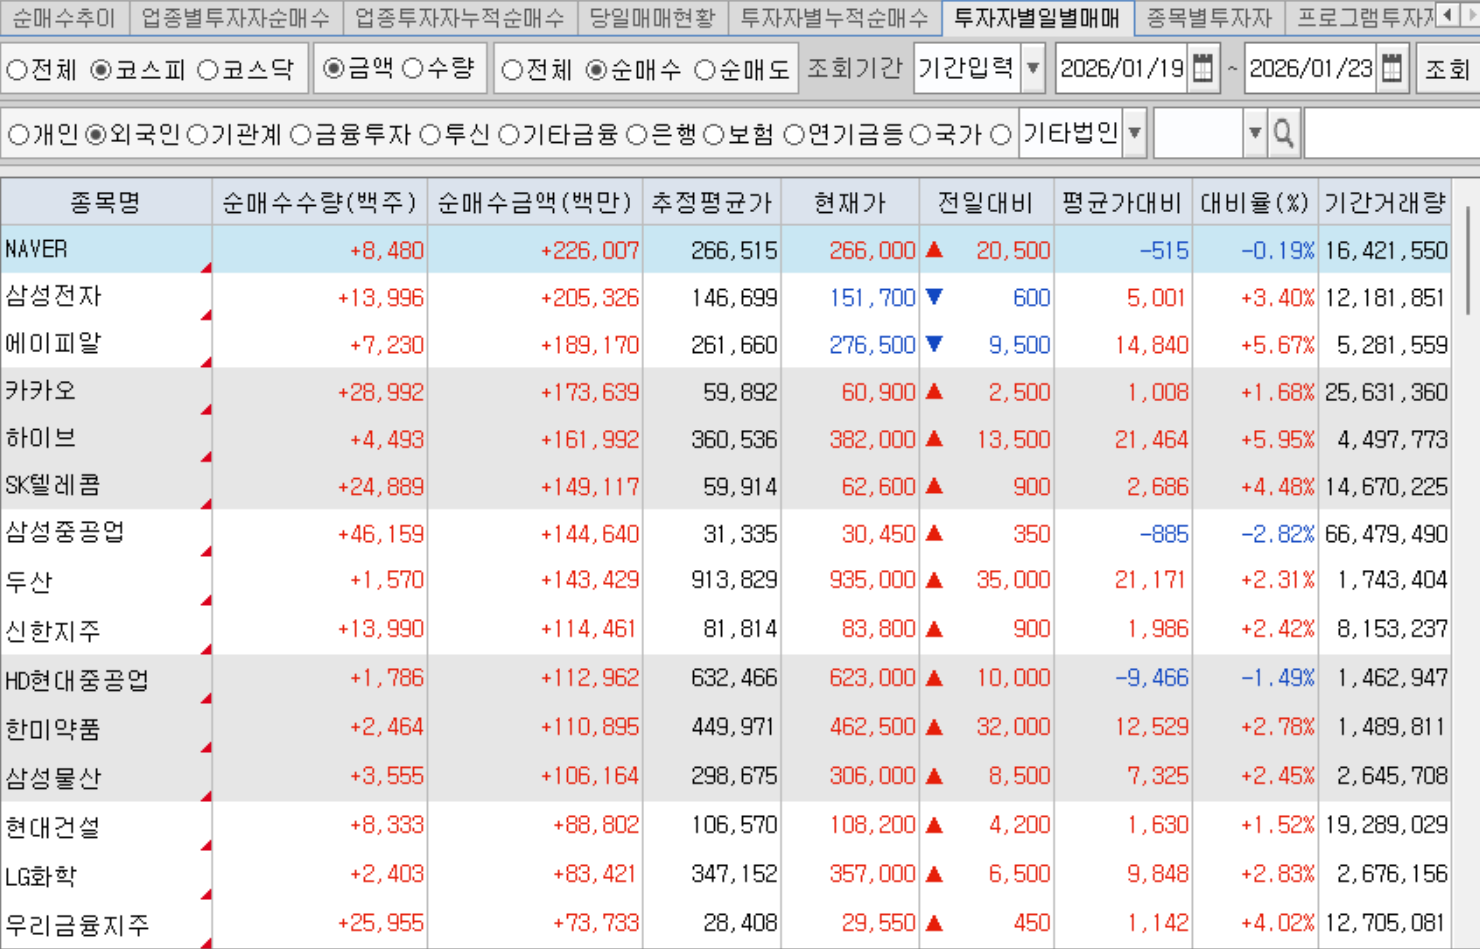
Task: Select the 수량 radio option
Action: pyautogui.click(x=413, y=69)
